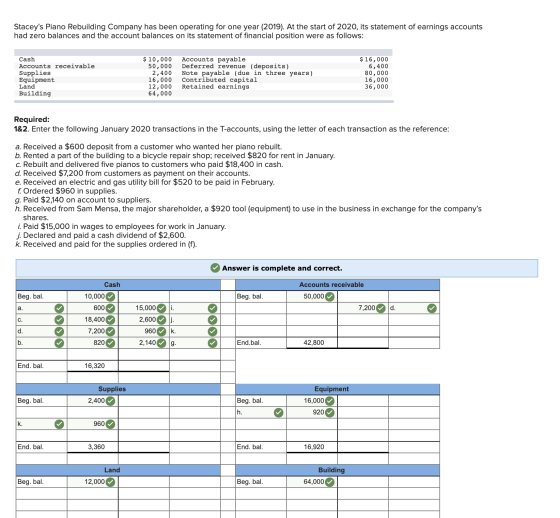Click the checkmark next to 15,000 wages entry

point(162,308)
